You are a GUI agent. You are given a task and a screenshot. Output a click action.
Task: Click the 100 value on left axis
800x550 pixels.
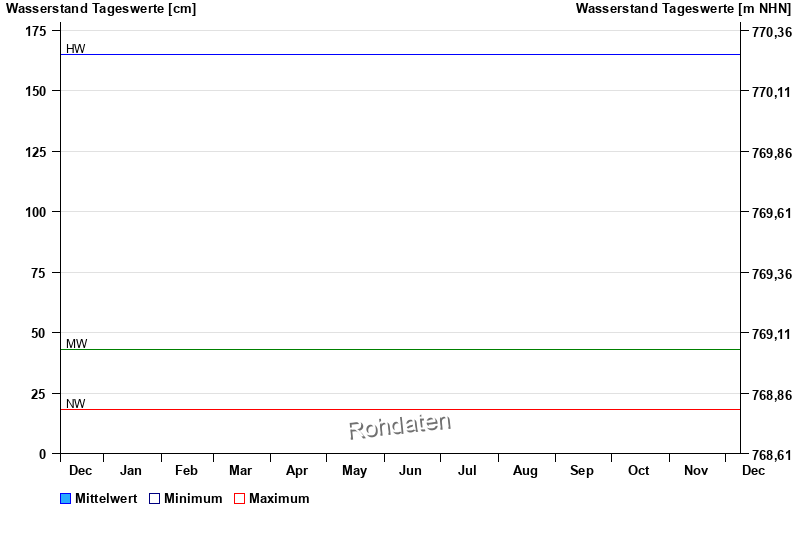click(x=36, y=212)
